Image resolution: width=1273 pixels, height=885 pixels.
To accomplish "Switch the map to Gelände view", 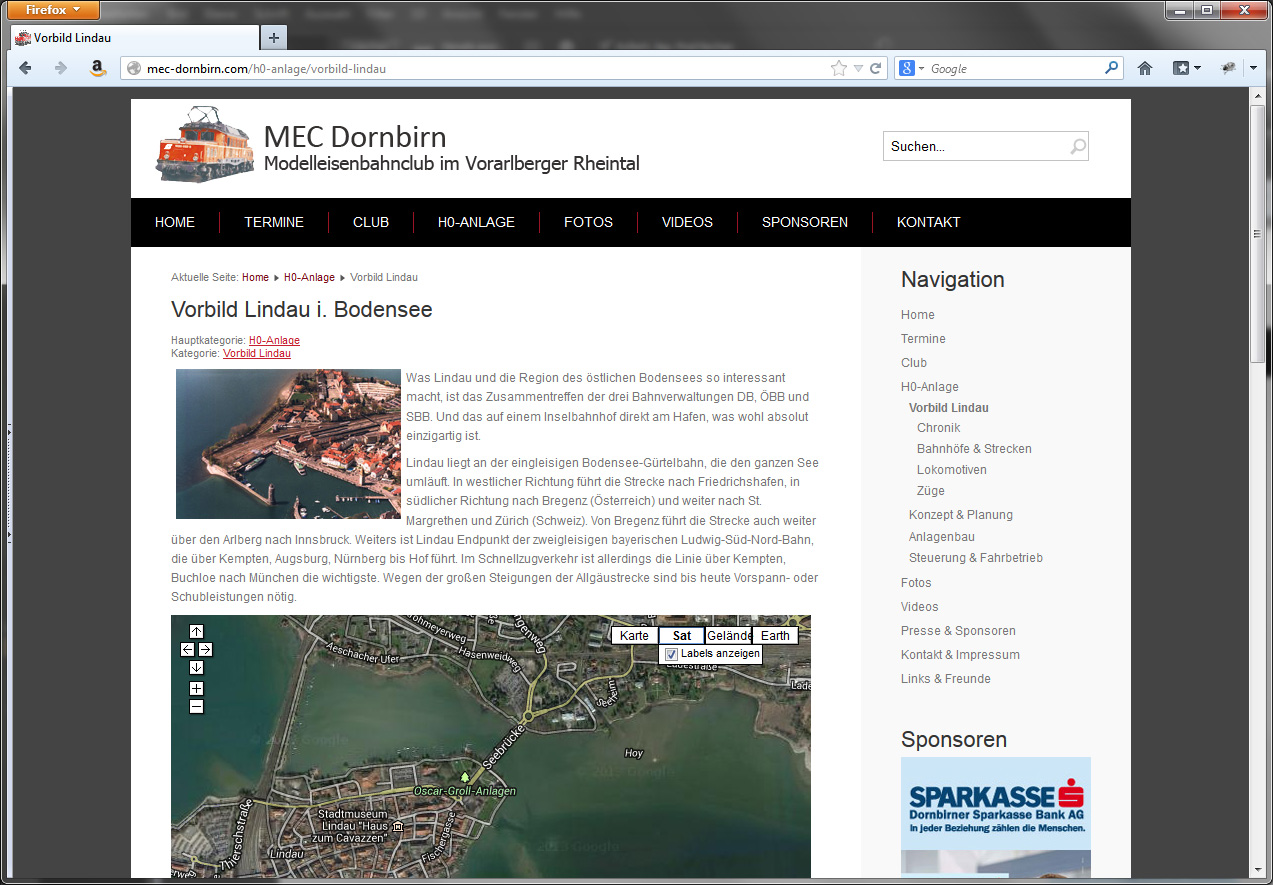I will tap(729, 635).
